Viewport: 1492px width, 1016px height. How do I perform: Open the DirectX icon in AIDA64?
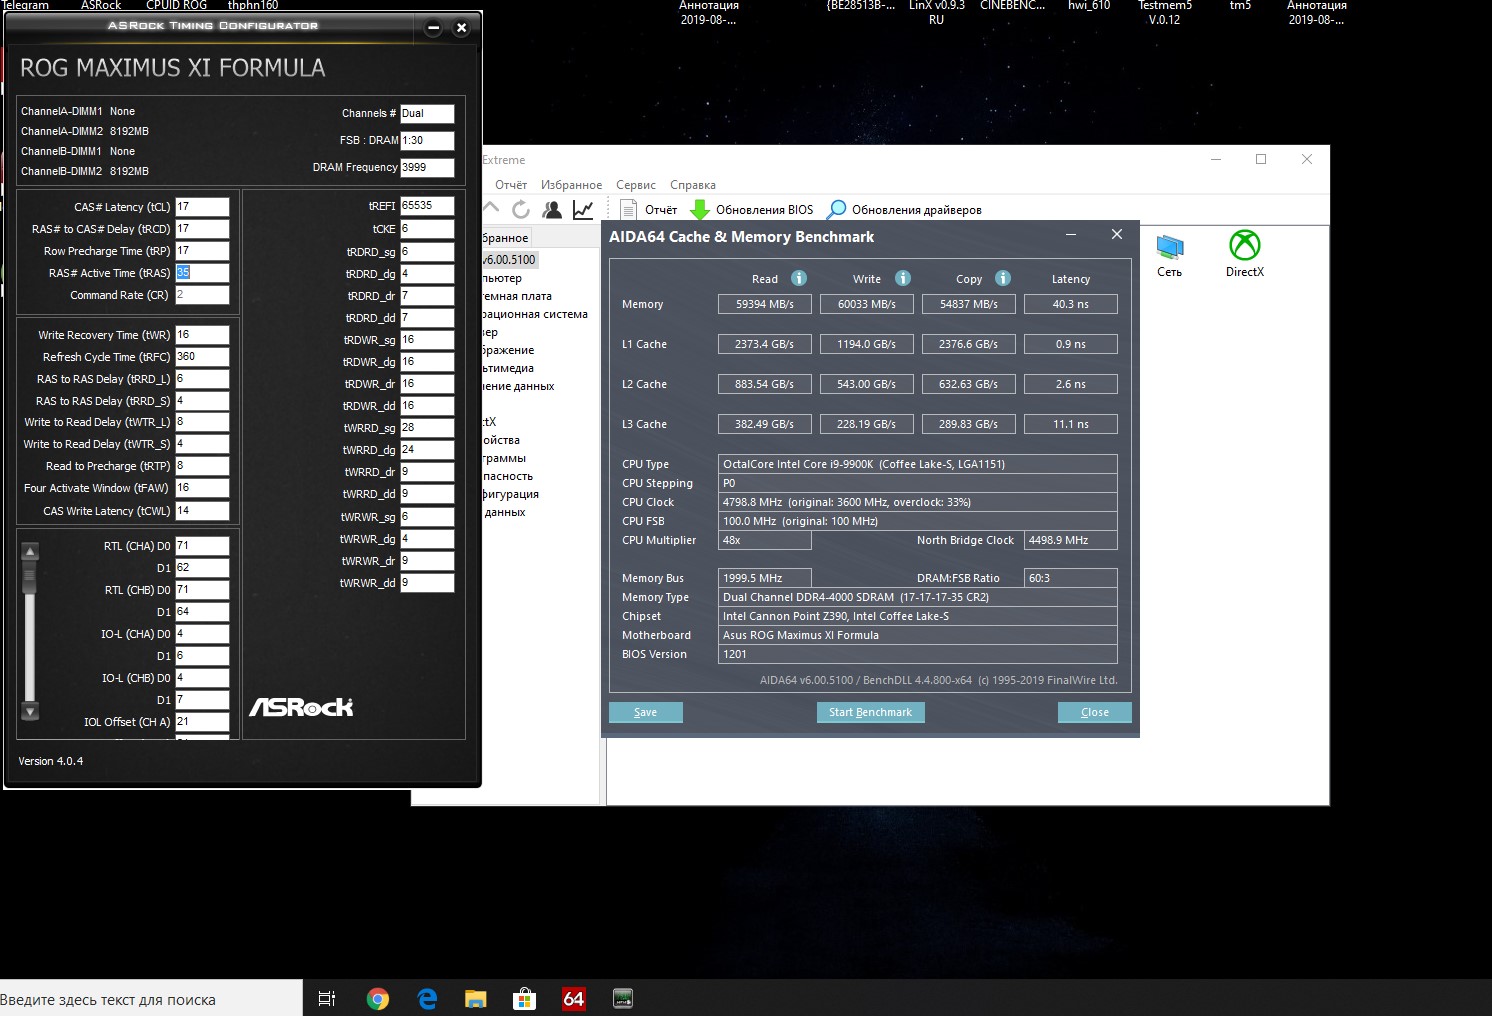[x=1245, y=255]
